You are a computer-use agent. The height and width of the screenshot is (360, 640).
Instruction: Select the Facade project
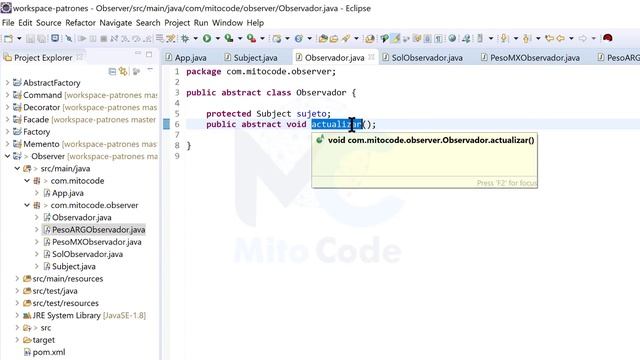pyautogui.click(x=36, y=119)
